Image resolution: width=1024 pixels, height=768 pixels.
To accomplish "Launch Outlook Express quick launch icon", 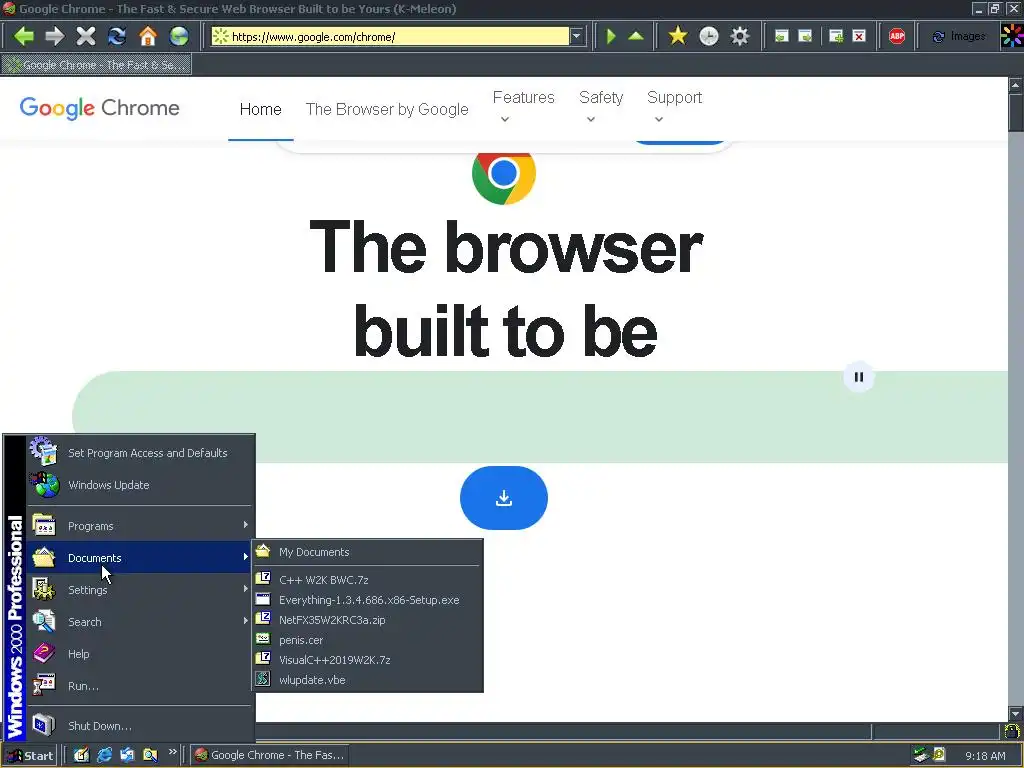I will coord(127,755).
